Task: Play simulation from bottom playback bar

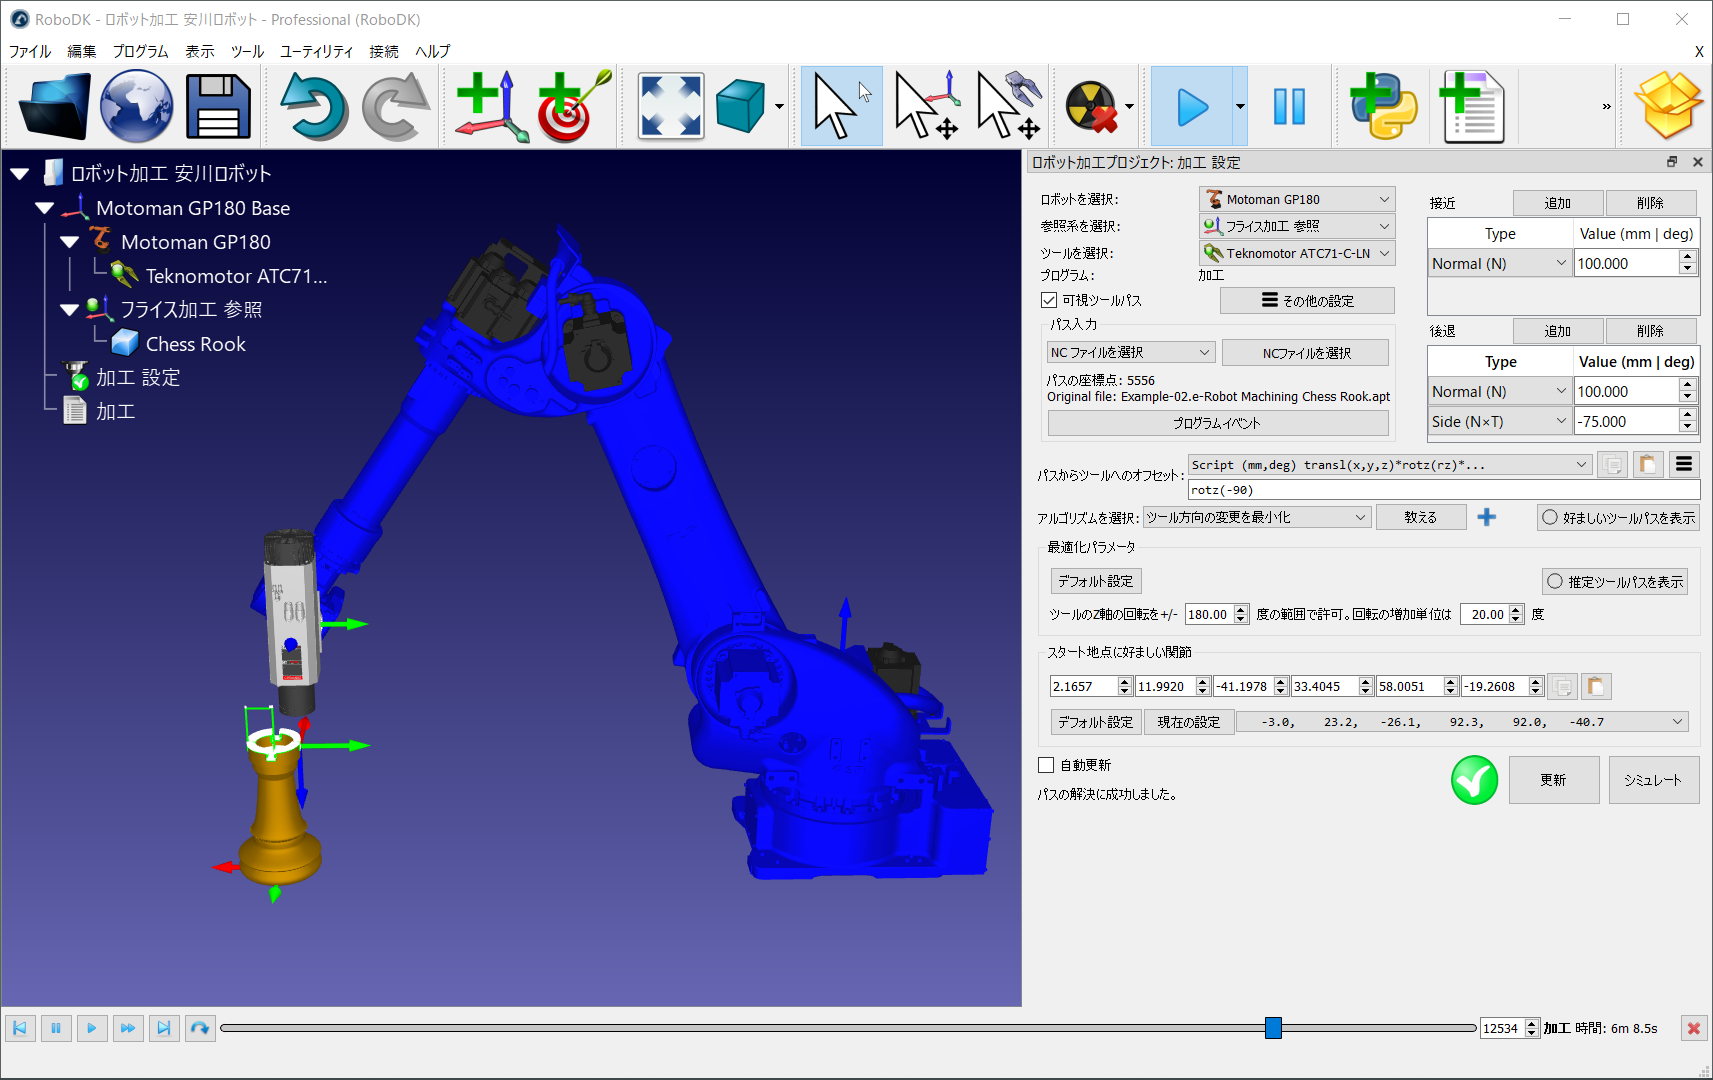Action: tap(92, 1028)
